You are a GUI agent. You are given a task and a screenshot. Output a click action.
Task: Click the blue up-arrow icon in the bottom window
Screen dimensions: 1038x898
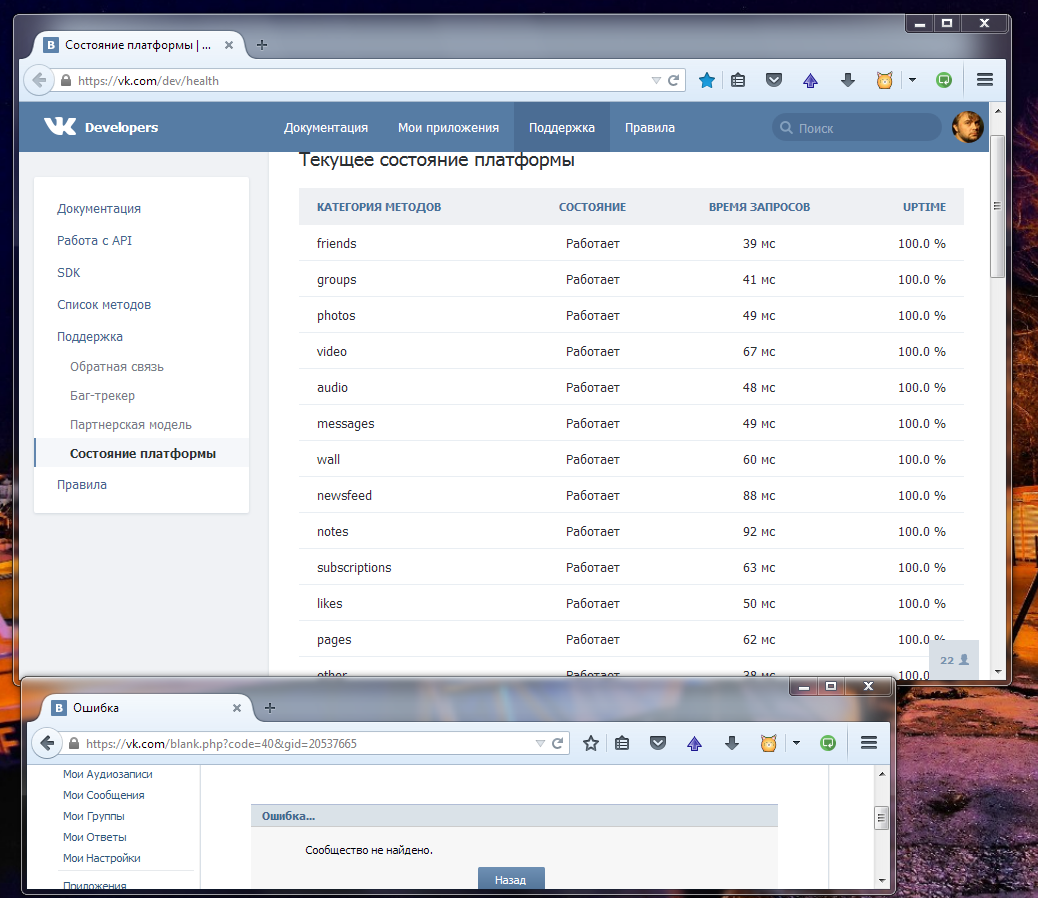tap(694, 743)
